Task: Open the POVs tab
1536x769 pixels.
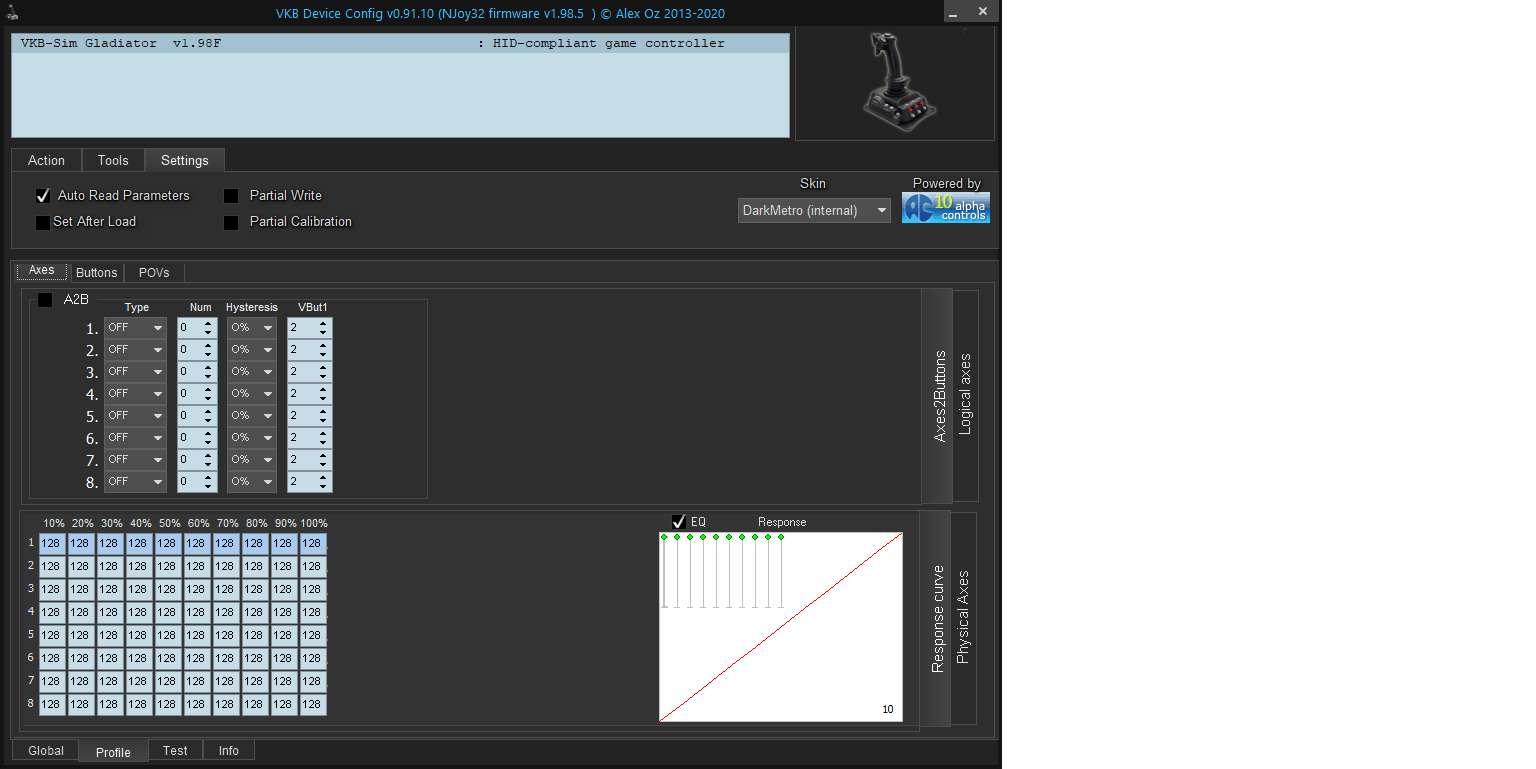Action: 154,272
